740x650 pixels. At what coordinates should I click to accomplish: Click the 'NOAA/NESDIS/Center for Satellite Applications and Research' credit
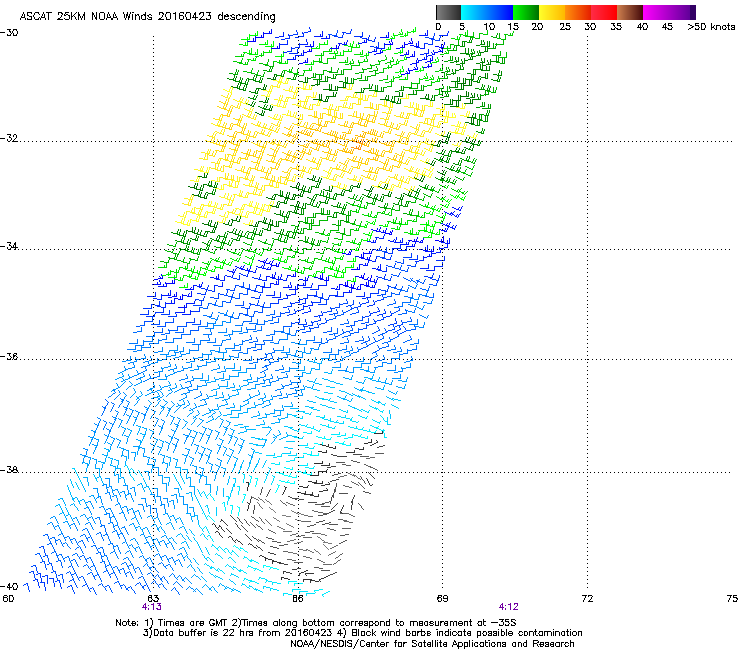click(432, 644)
